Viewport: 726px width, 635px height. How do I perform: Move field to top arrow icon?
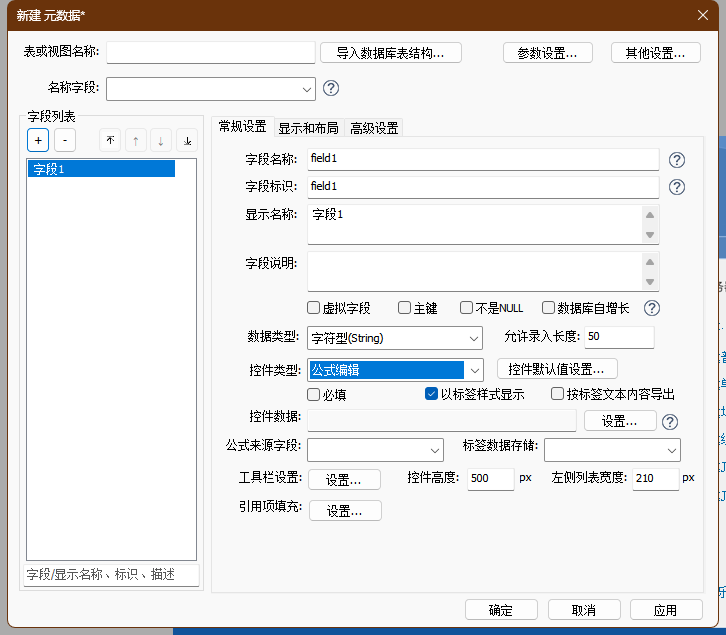(x=110, y=141)
